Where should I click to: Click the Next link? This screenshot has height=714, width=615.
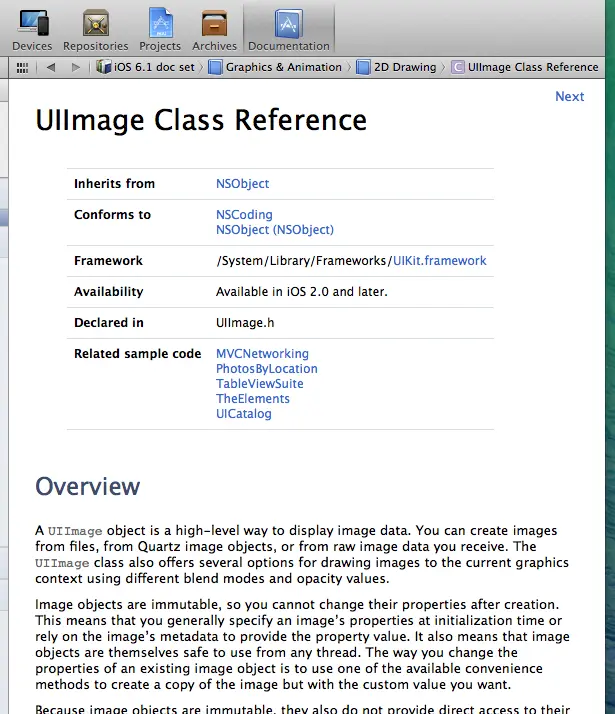[x=569, y=97]
